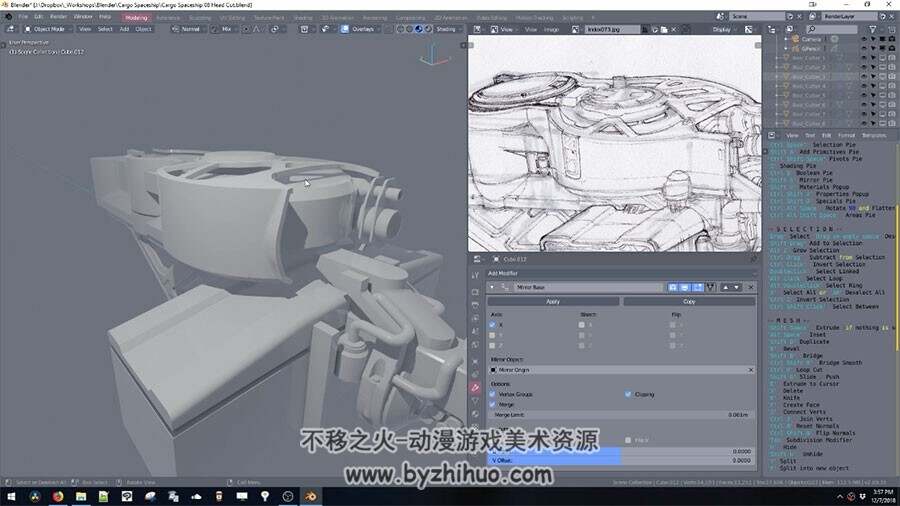
Task: Open image file folder icon
Action: [x=664, y=29]
